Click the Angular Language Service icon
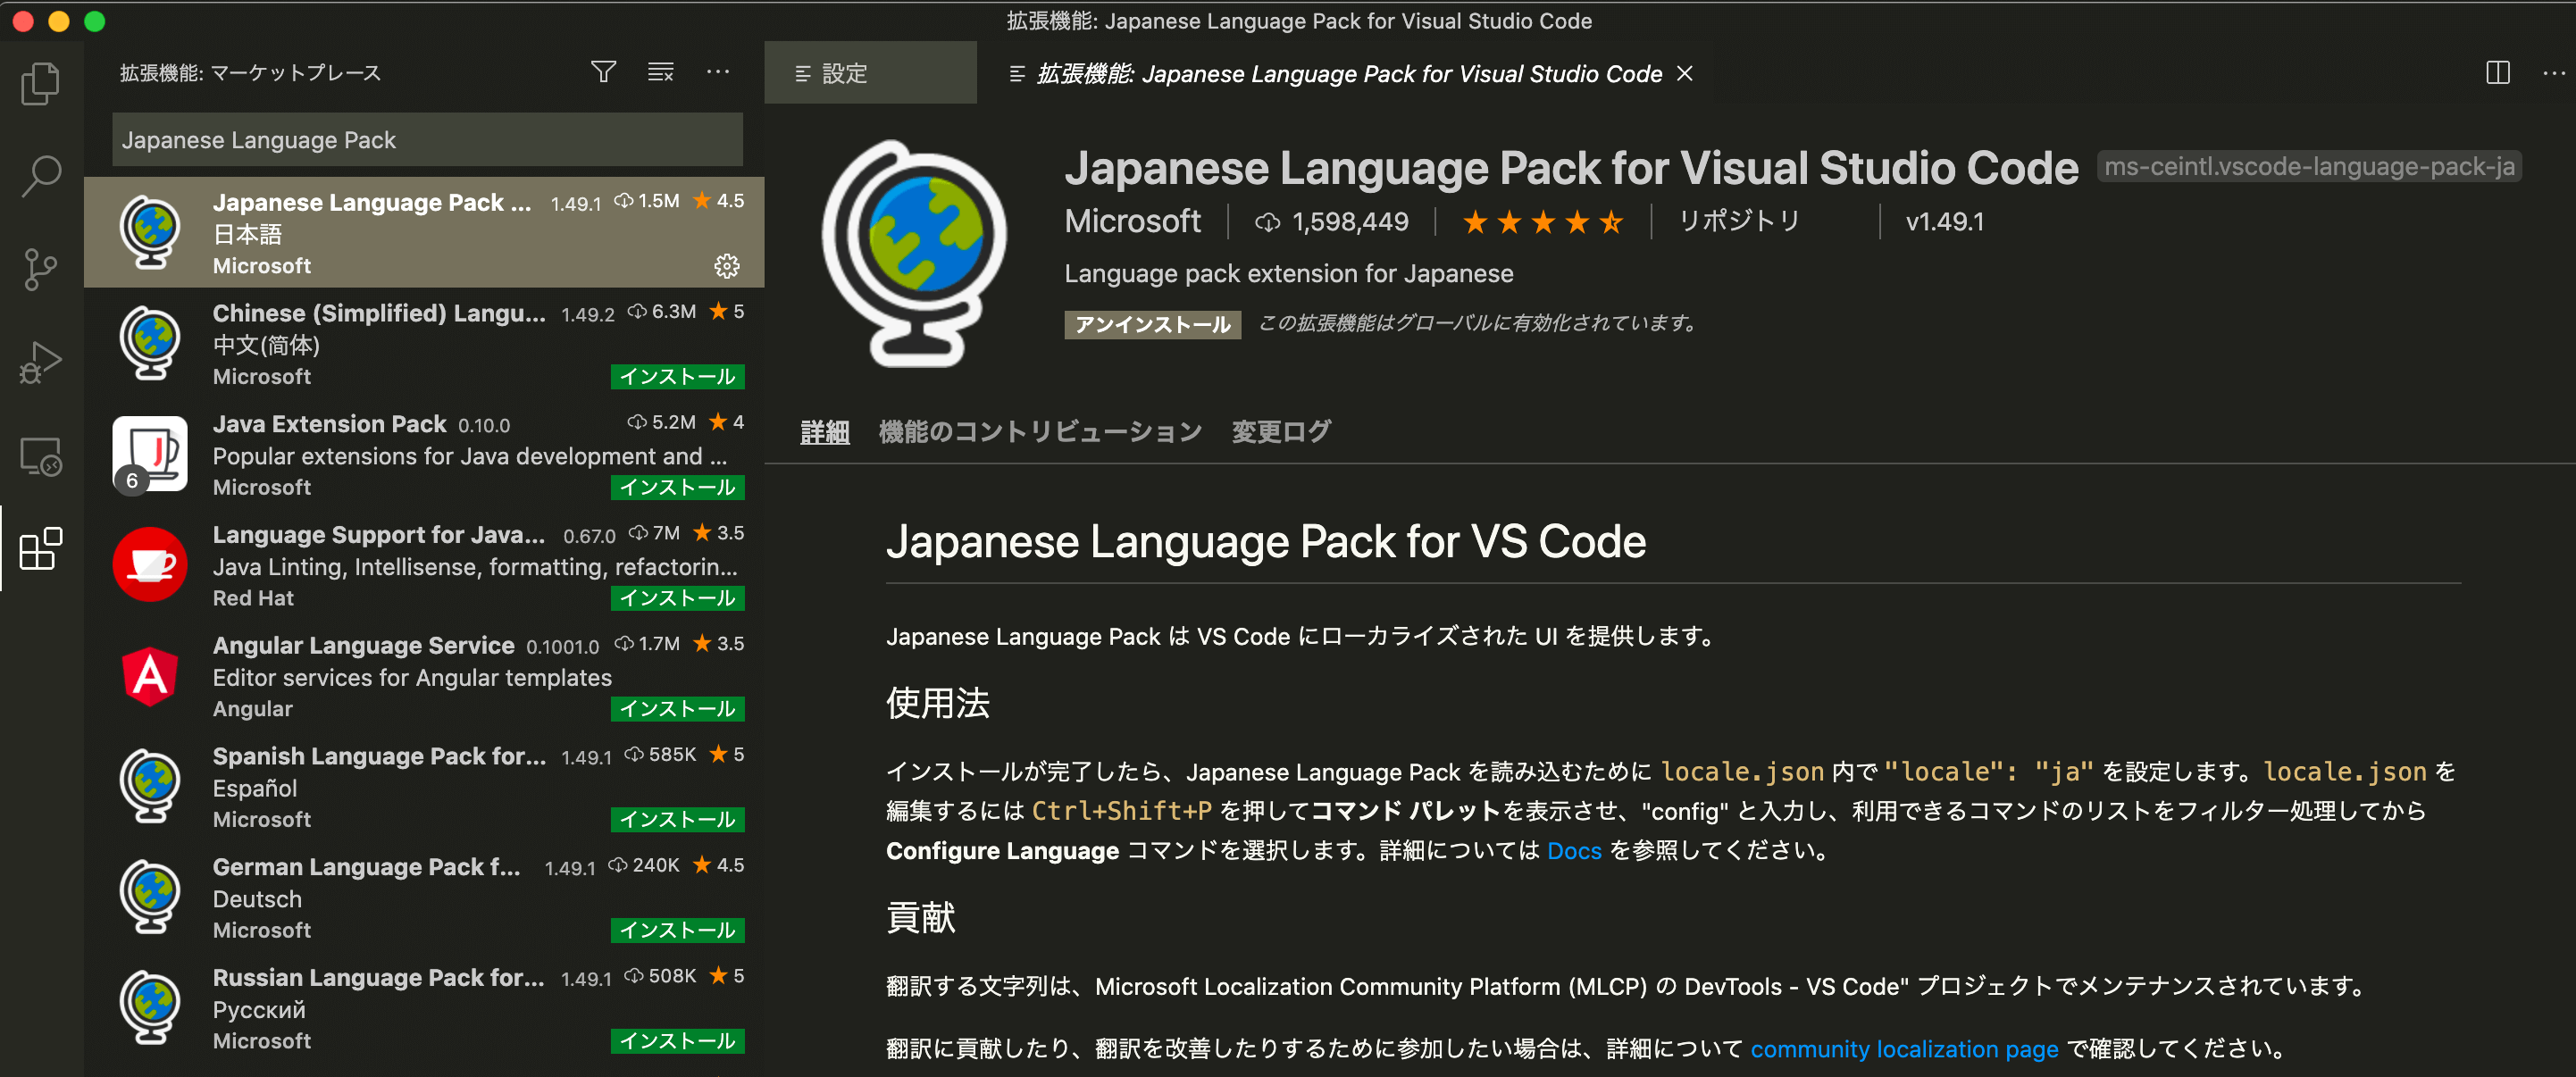The image size is (2576, 1077). click(150, 675)
